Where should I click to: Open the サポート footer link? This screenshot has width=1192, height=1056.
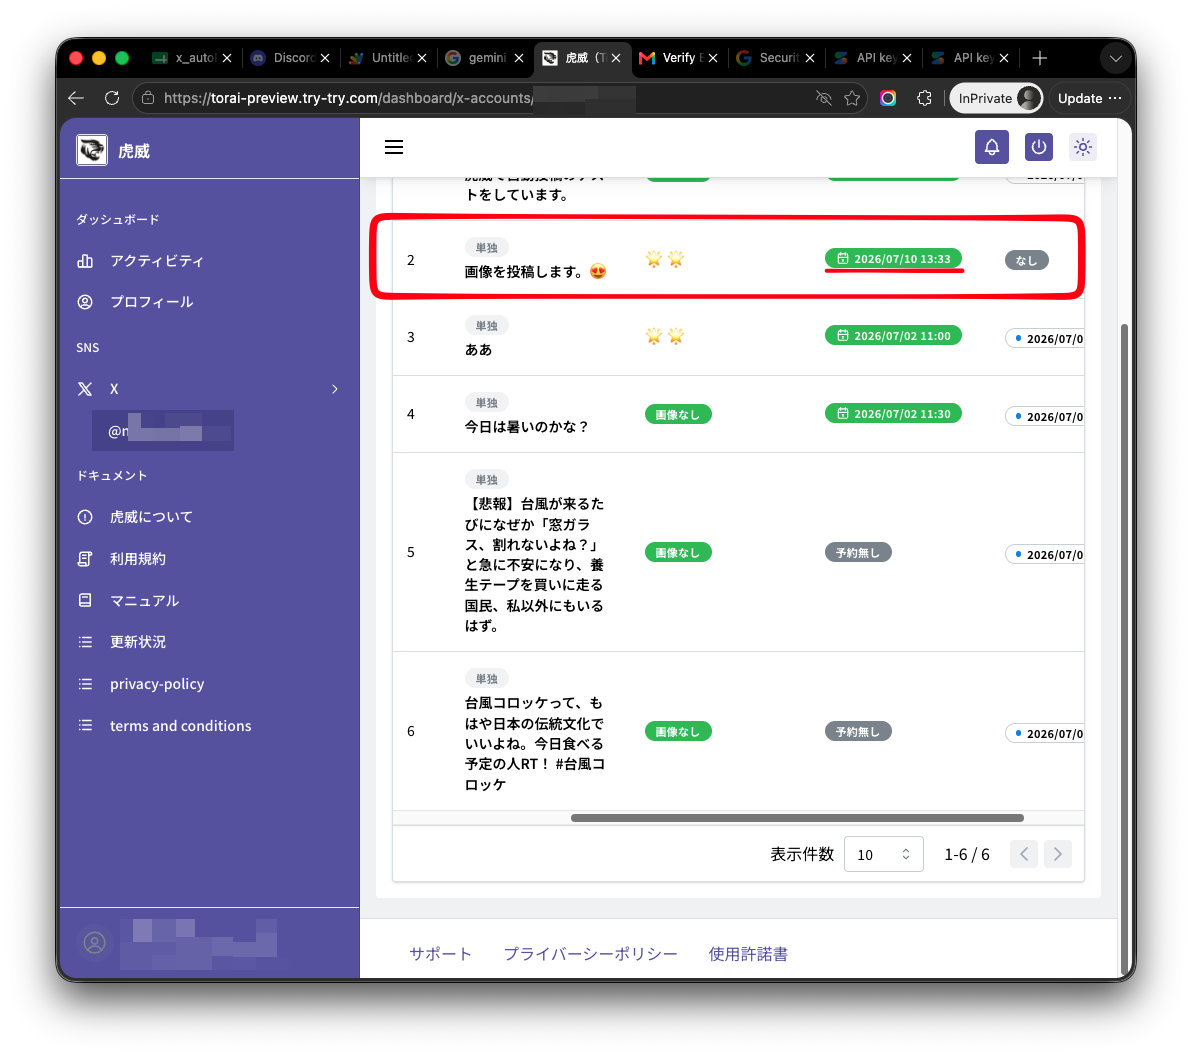point(440,953)
